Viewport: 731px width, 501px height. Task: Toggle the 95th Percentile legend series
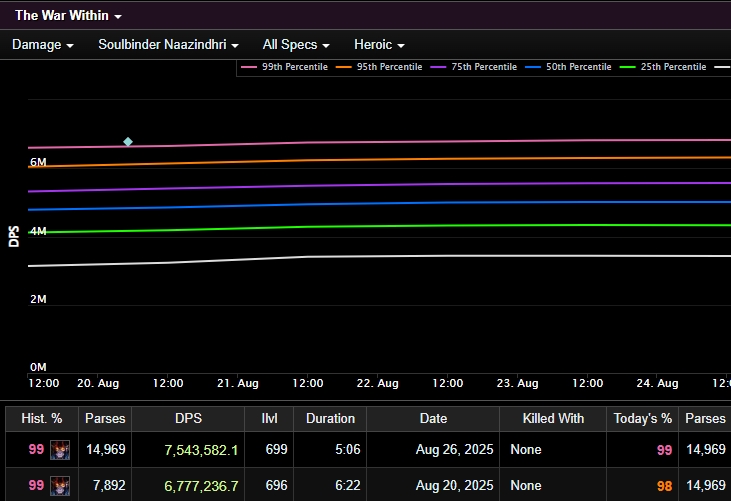click(379, 67)
